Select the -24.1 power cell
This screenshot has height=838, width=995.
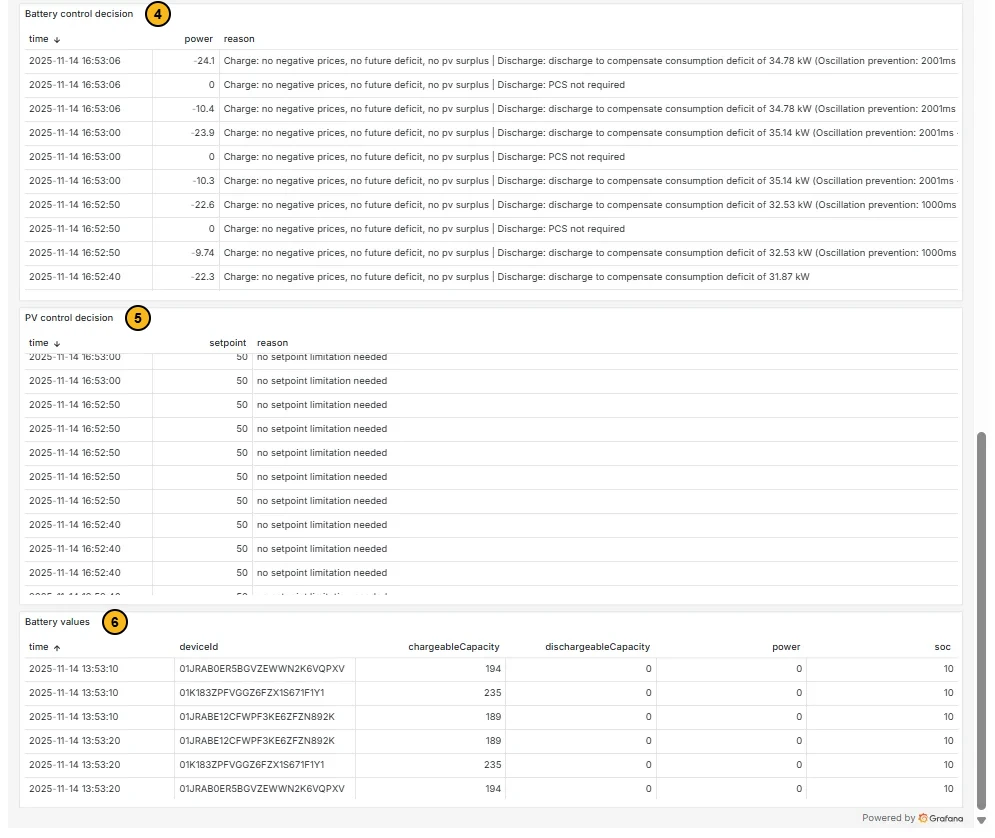186,61
